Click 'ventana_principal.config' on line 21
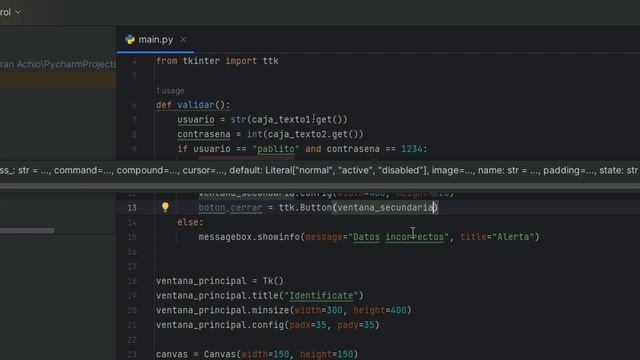 pyautogui.click(x=220, y=325)
